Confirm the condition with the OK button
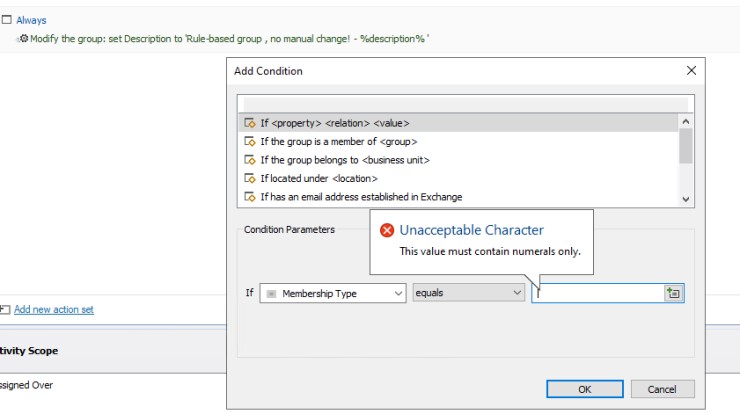The width and height of the screenshot is (740, 414). tap(585, 389)
